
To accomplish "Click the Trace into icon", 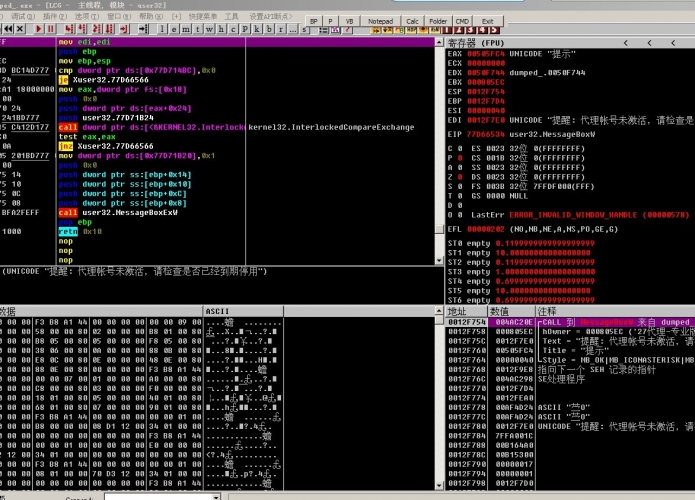I will (x=97, y=29).
